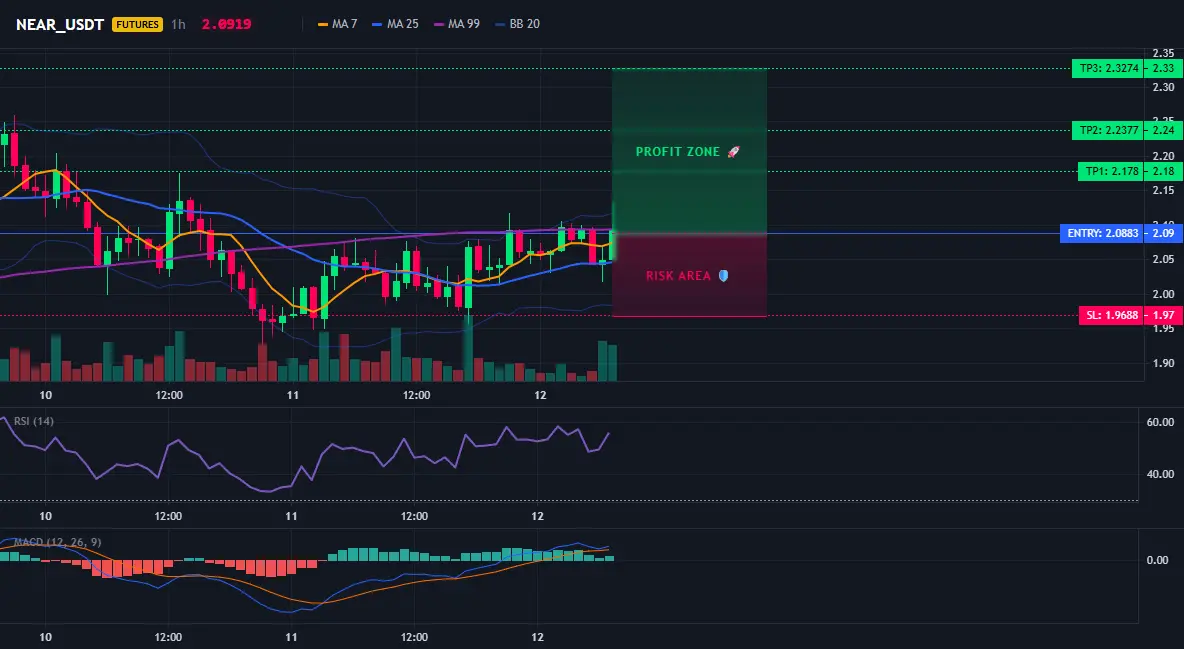Click the current price 2.0919
Viewport: 1184px width, 649px height.
point(227,24)
